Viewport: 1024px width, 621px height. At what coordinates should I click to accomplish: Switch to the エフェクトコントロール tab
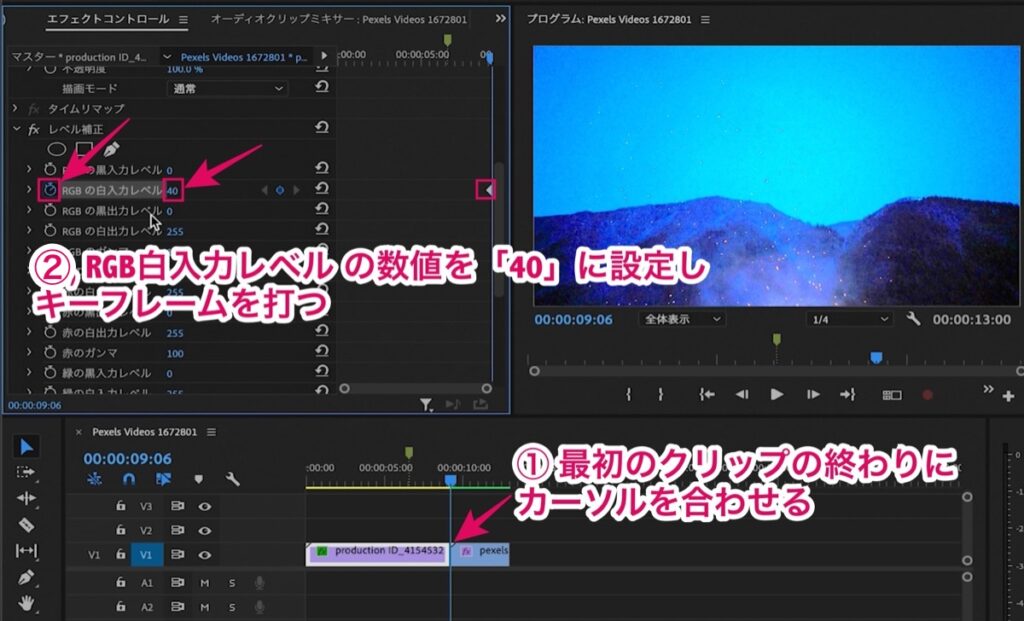[x=108, y=19]
